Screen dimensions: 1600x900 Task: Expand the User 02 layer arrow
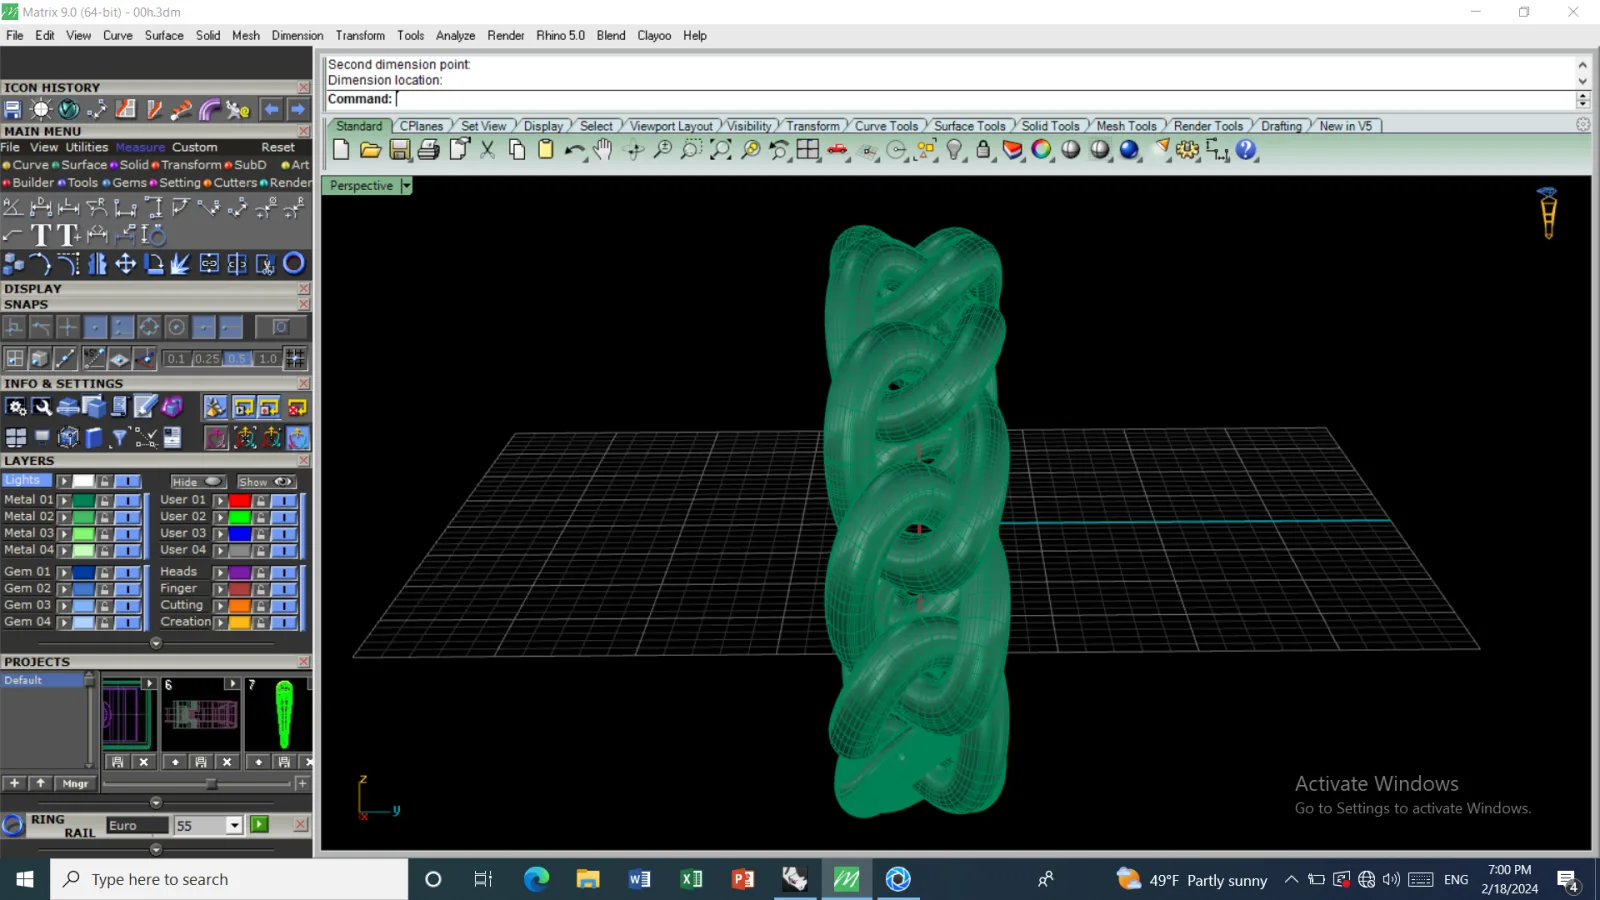[220, 517]
